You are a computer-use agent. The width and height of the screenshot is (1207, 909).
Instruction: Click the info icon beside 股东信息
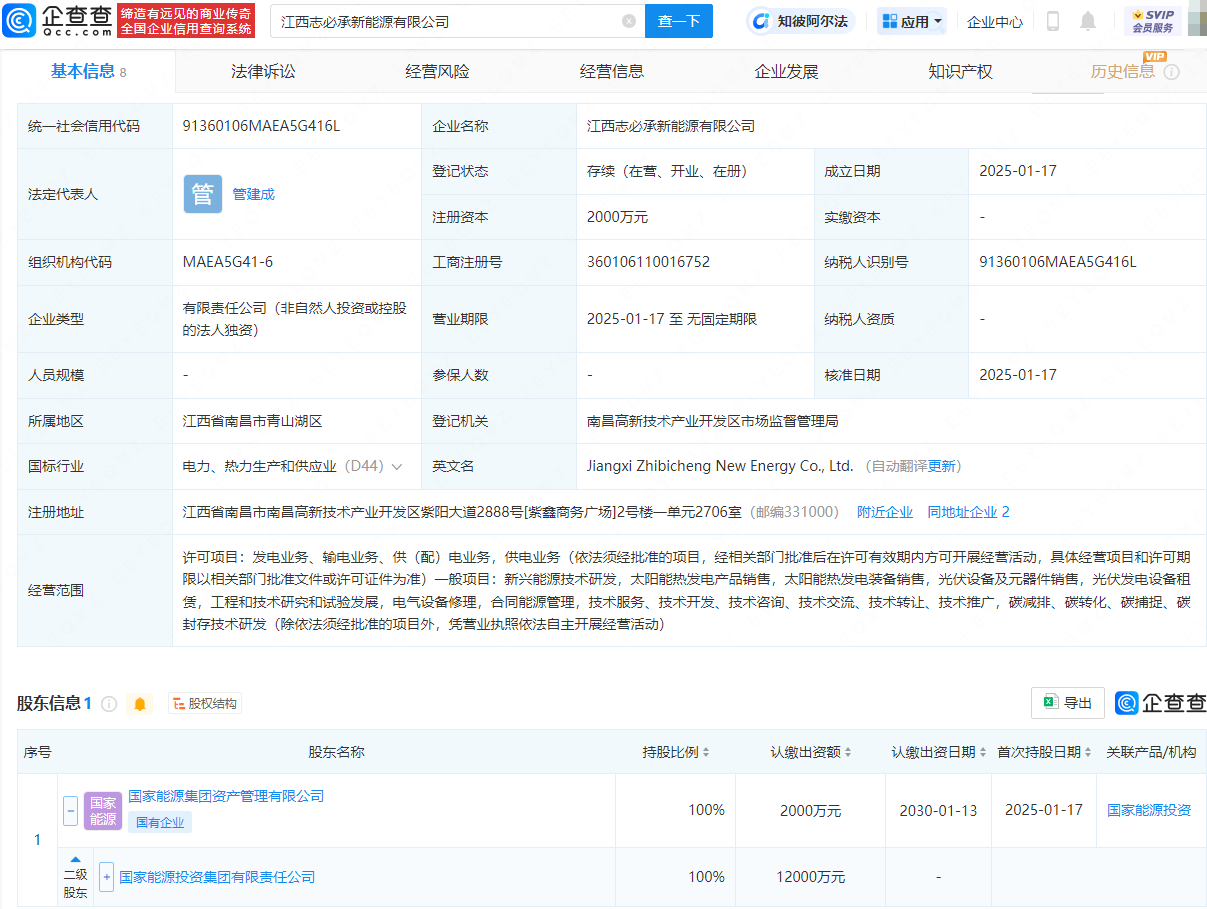coord(109,704)
